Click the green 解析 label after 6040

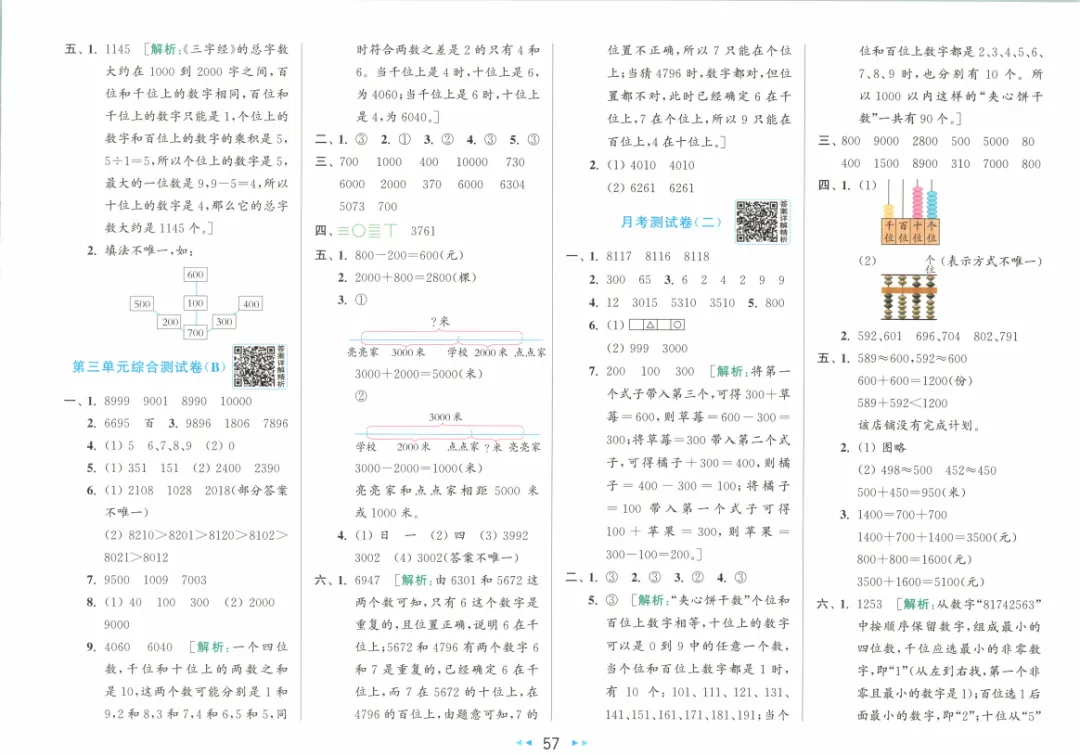coord(210,647)
